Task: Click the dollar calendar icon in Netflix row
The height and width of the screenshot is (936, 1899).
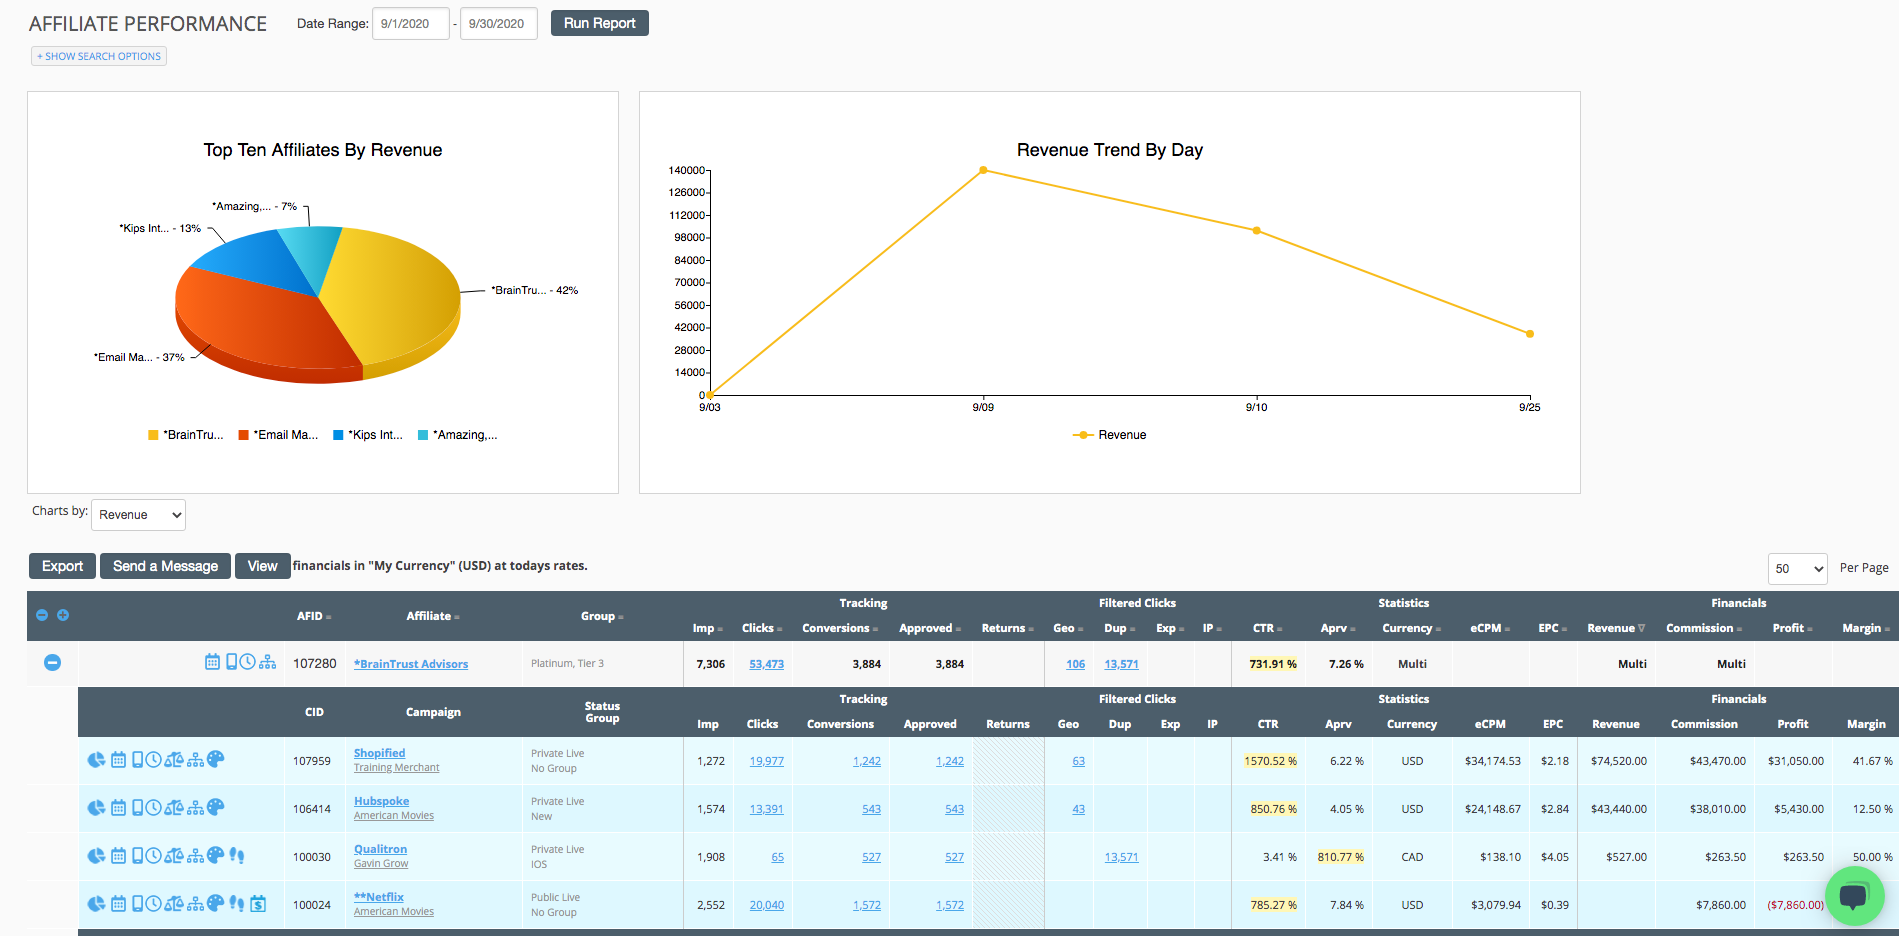Action: click(258, 904)
